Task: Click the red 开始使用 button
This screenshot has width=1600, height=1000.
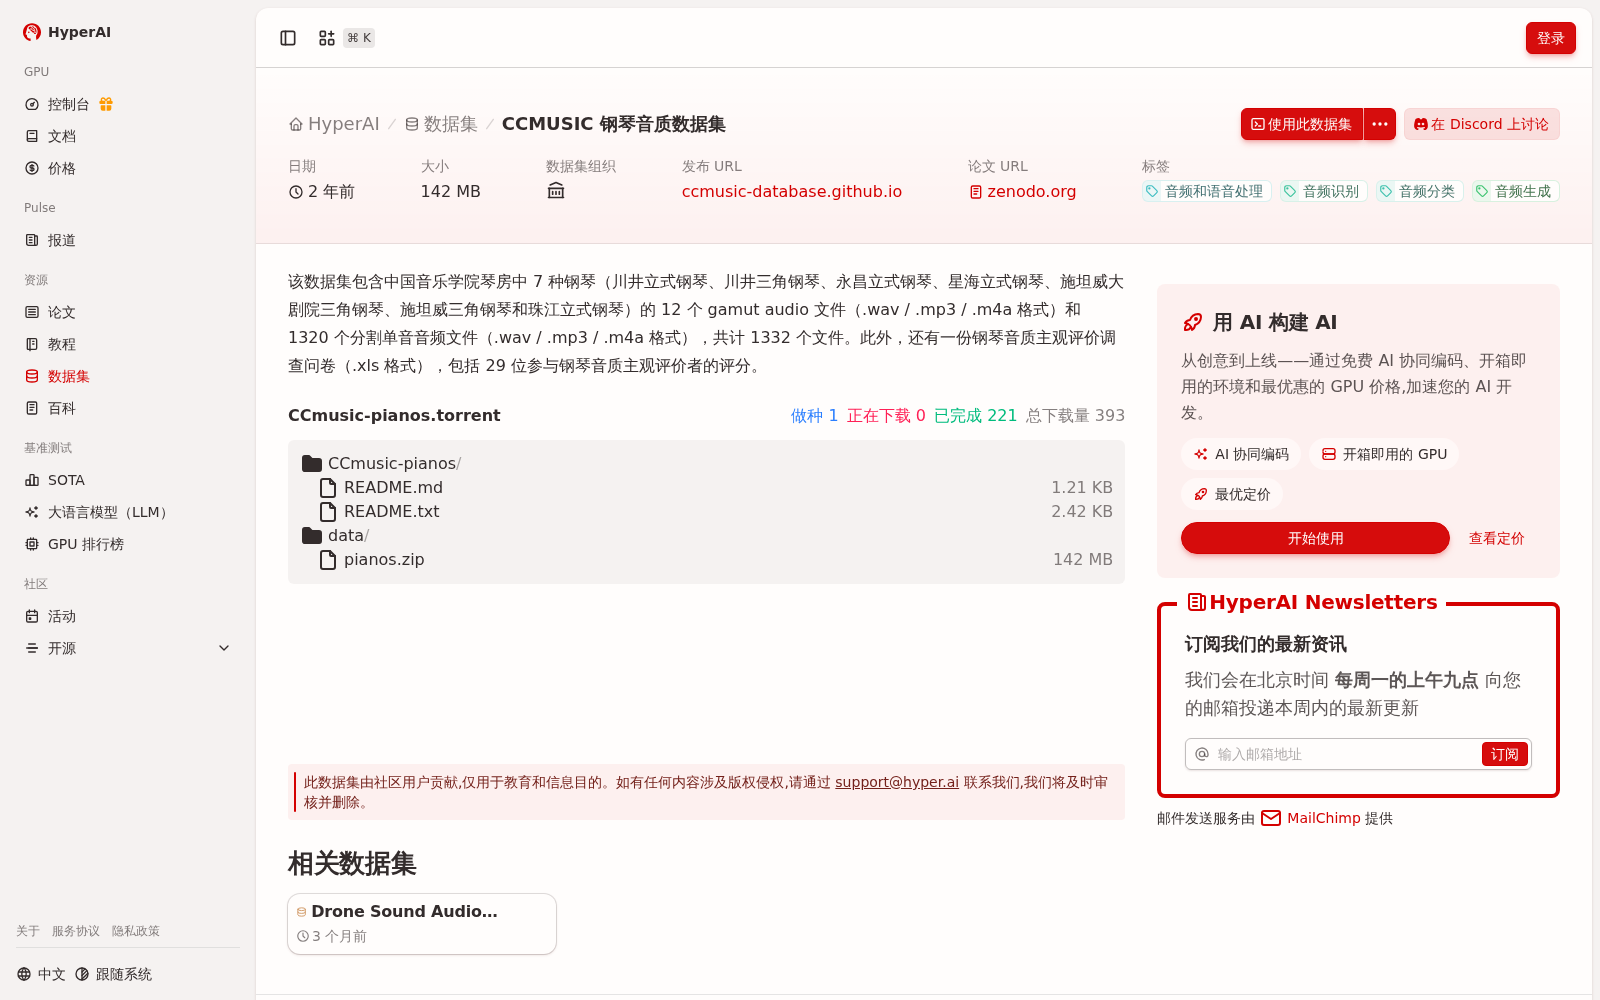Action: (x=1315, y=538)
